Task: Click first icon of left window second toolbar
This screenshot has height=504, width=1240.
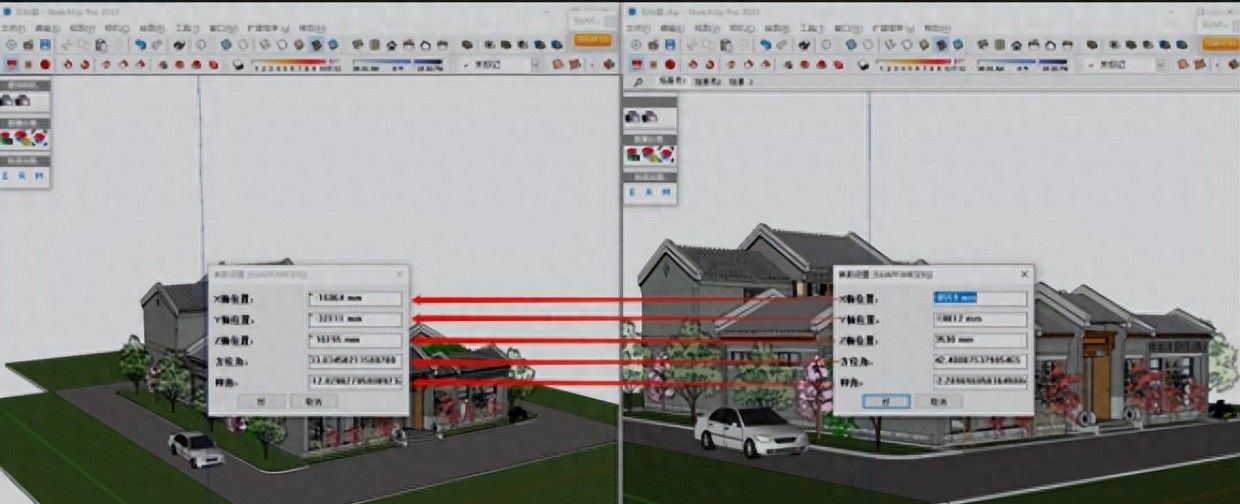Action: [x=11, y=65]
